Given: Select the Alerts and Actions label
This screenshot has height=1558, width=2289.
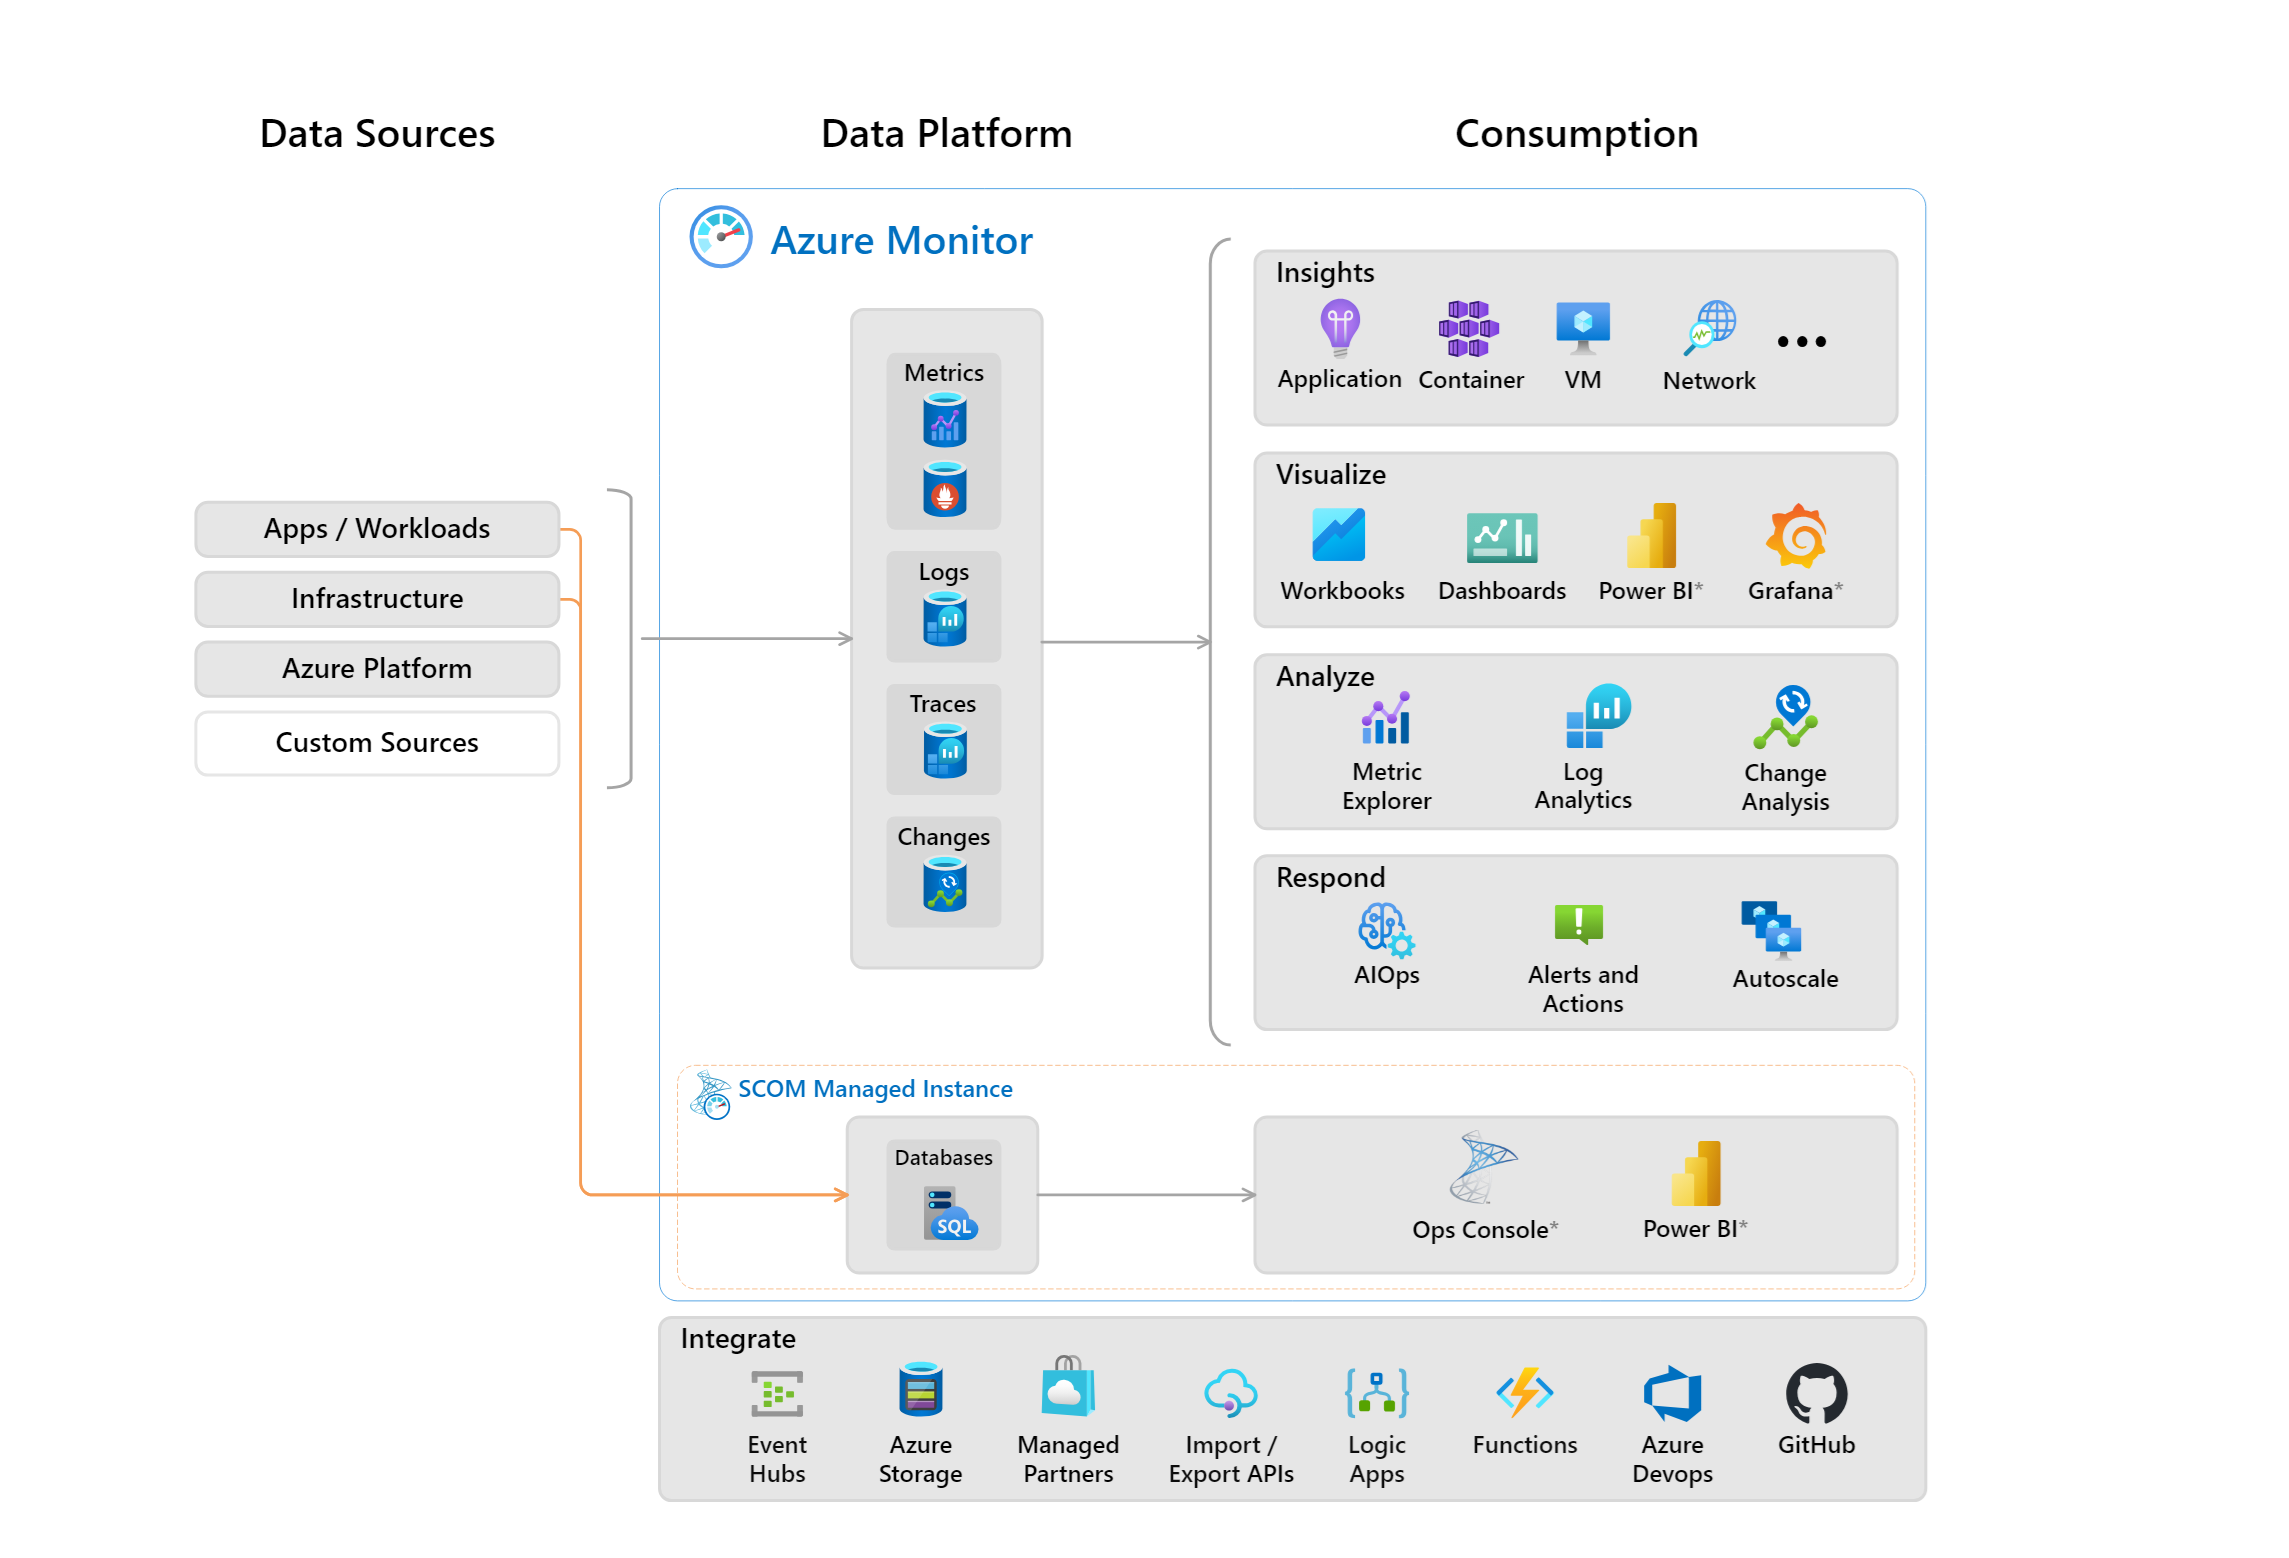Looking at the screenshot, I should [1582, 989].
